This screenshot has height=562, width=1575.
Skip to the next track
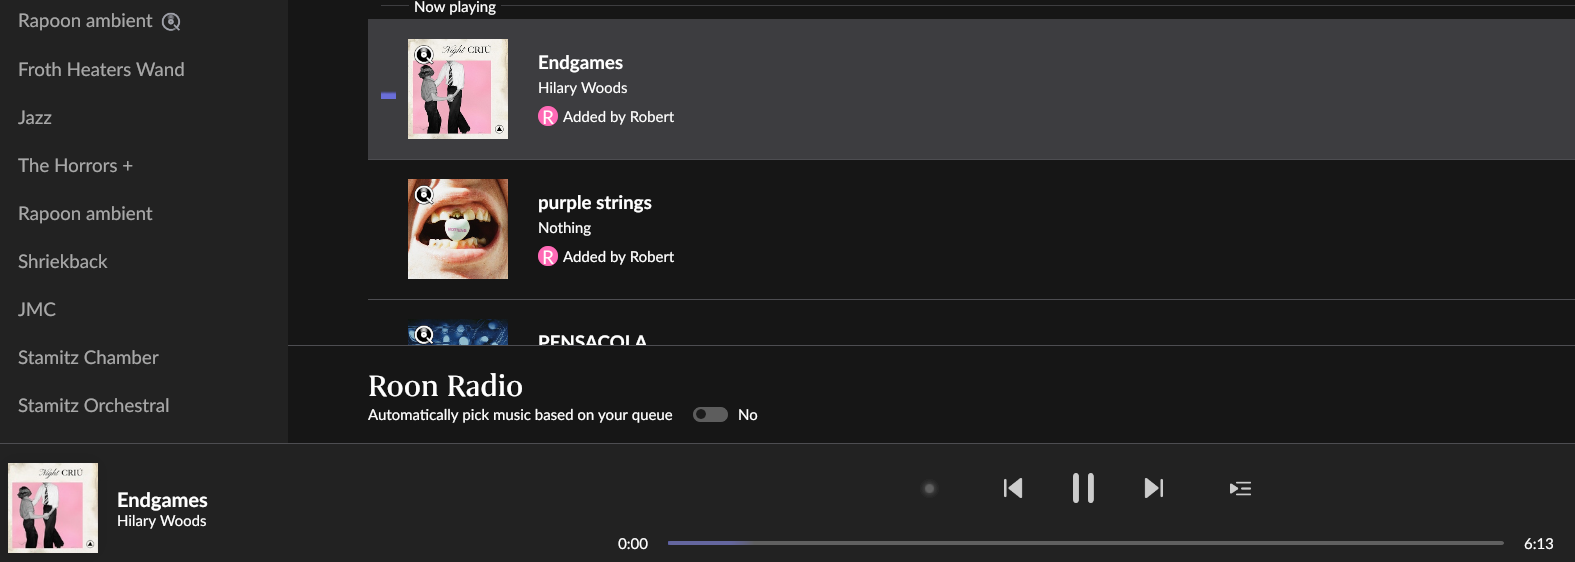pyautogui.click(x=1153, y=488)
